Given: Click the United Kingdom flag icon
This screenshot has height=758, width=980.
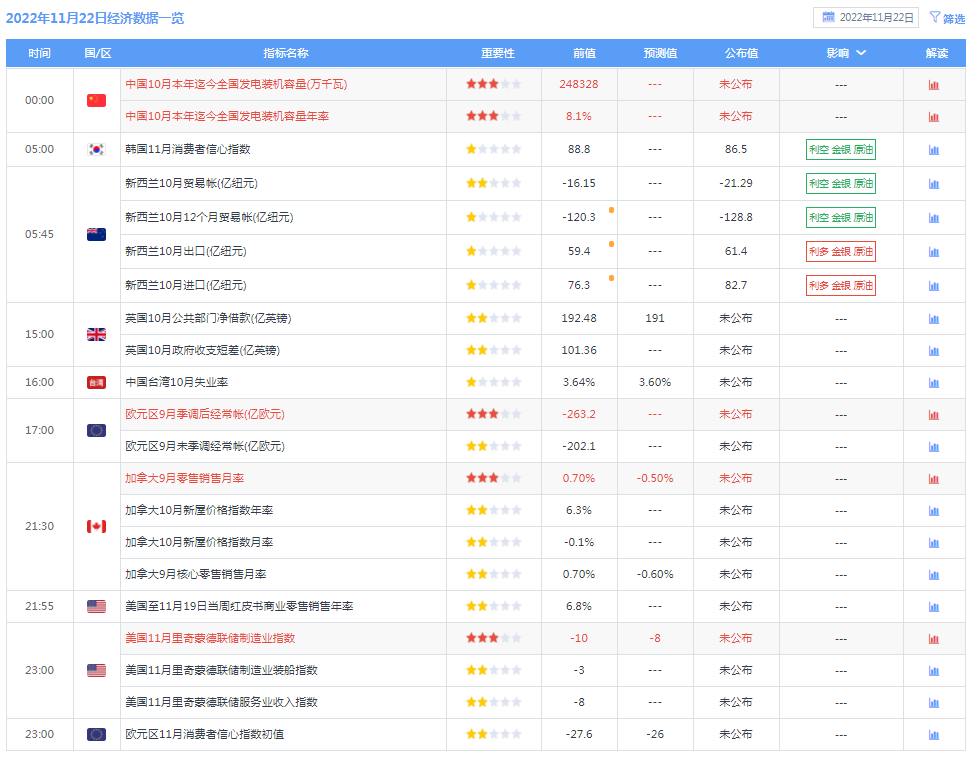Looking at the screenshot, I should [96, 334].
